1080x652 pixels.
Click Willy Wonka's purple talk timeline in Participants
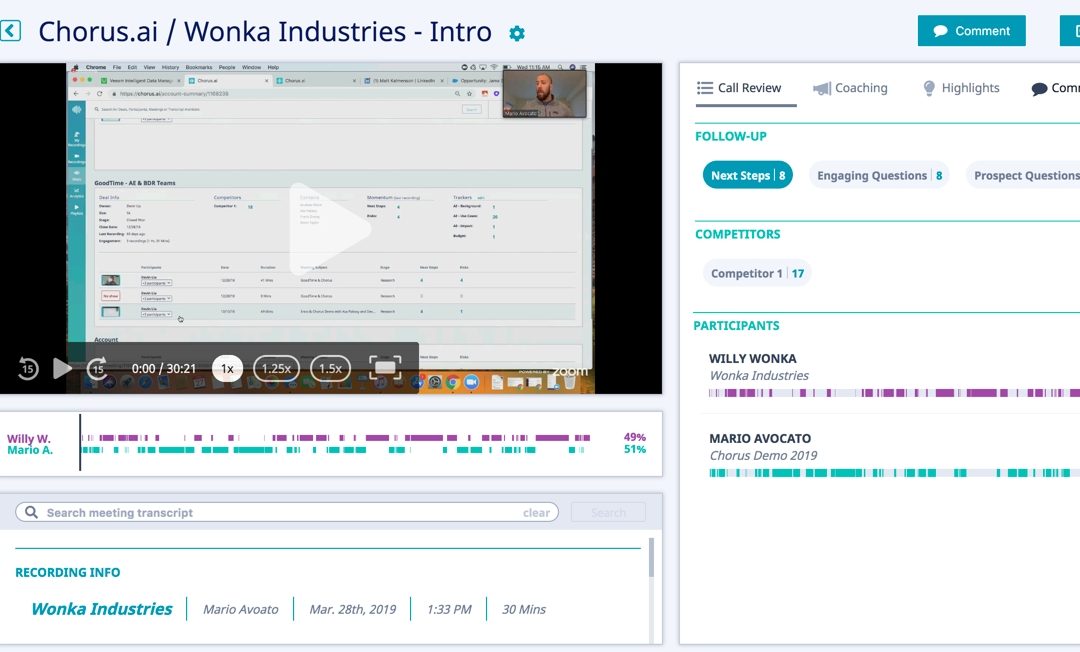(894, 393)
